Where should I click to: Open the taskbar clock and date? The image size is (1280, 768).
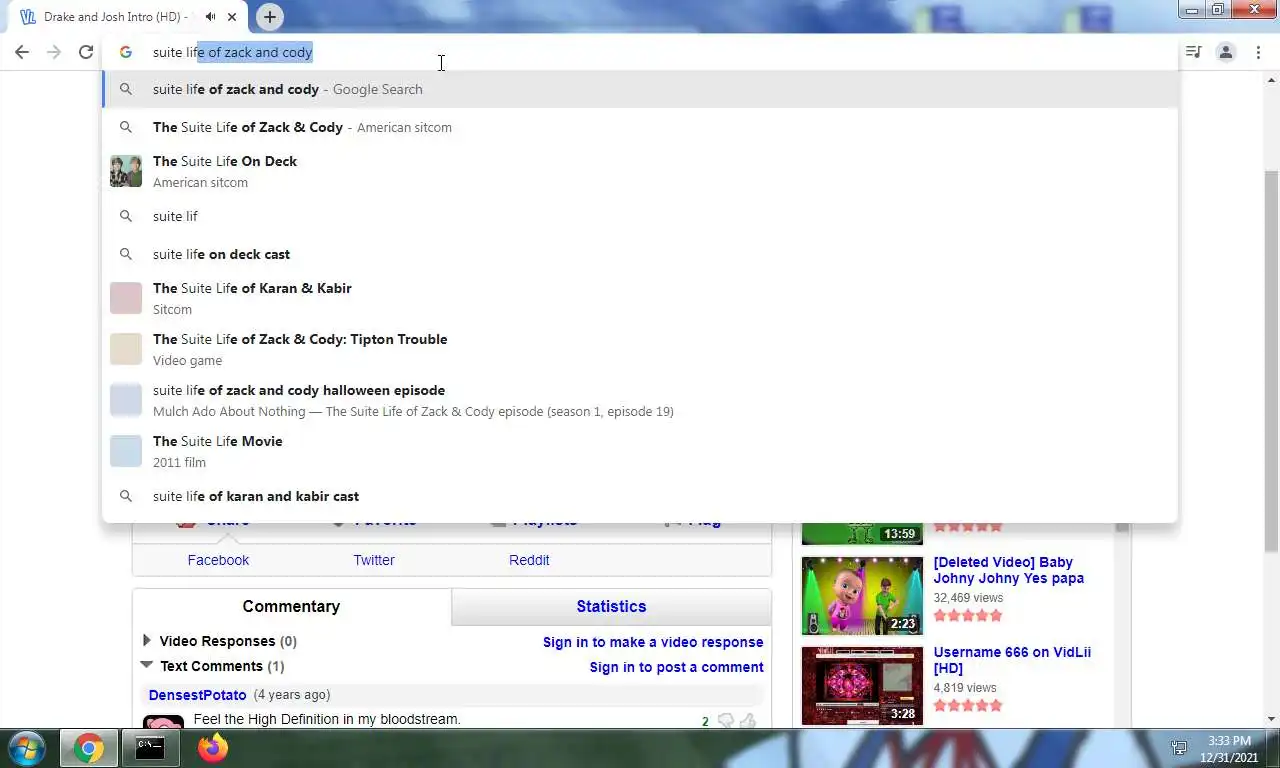coord(1229,749)
